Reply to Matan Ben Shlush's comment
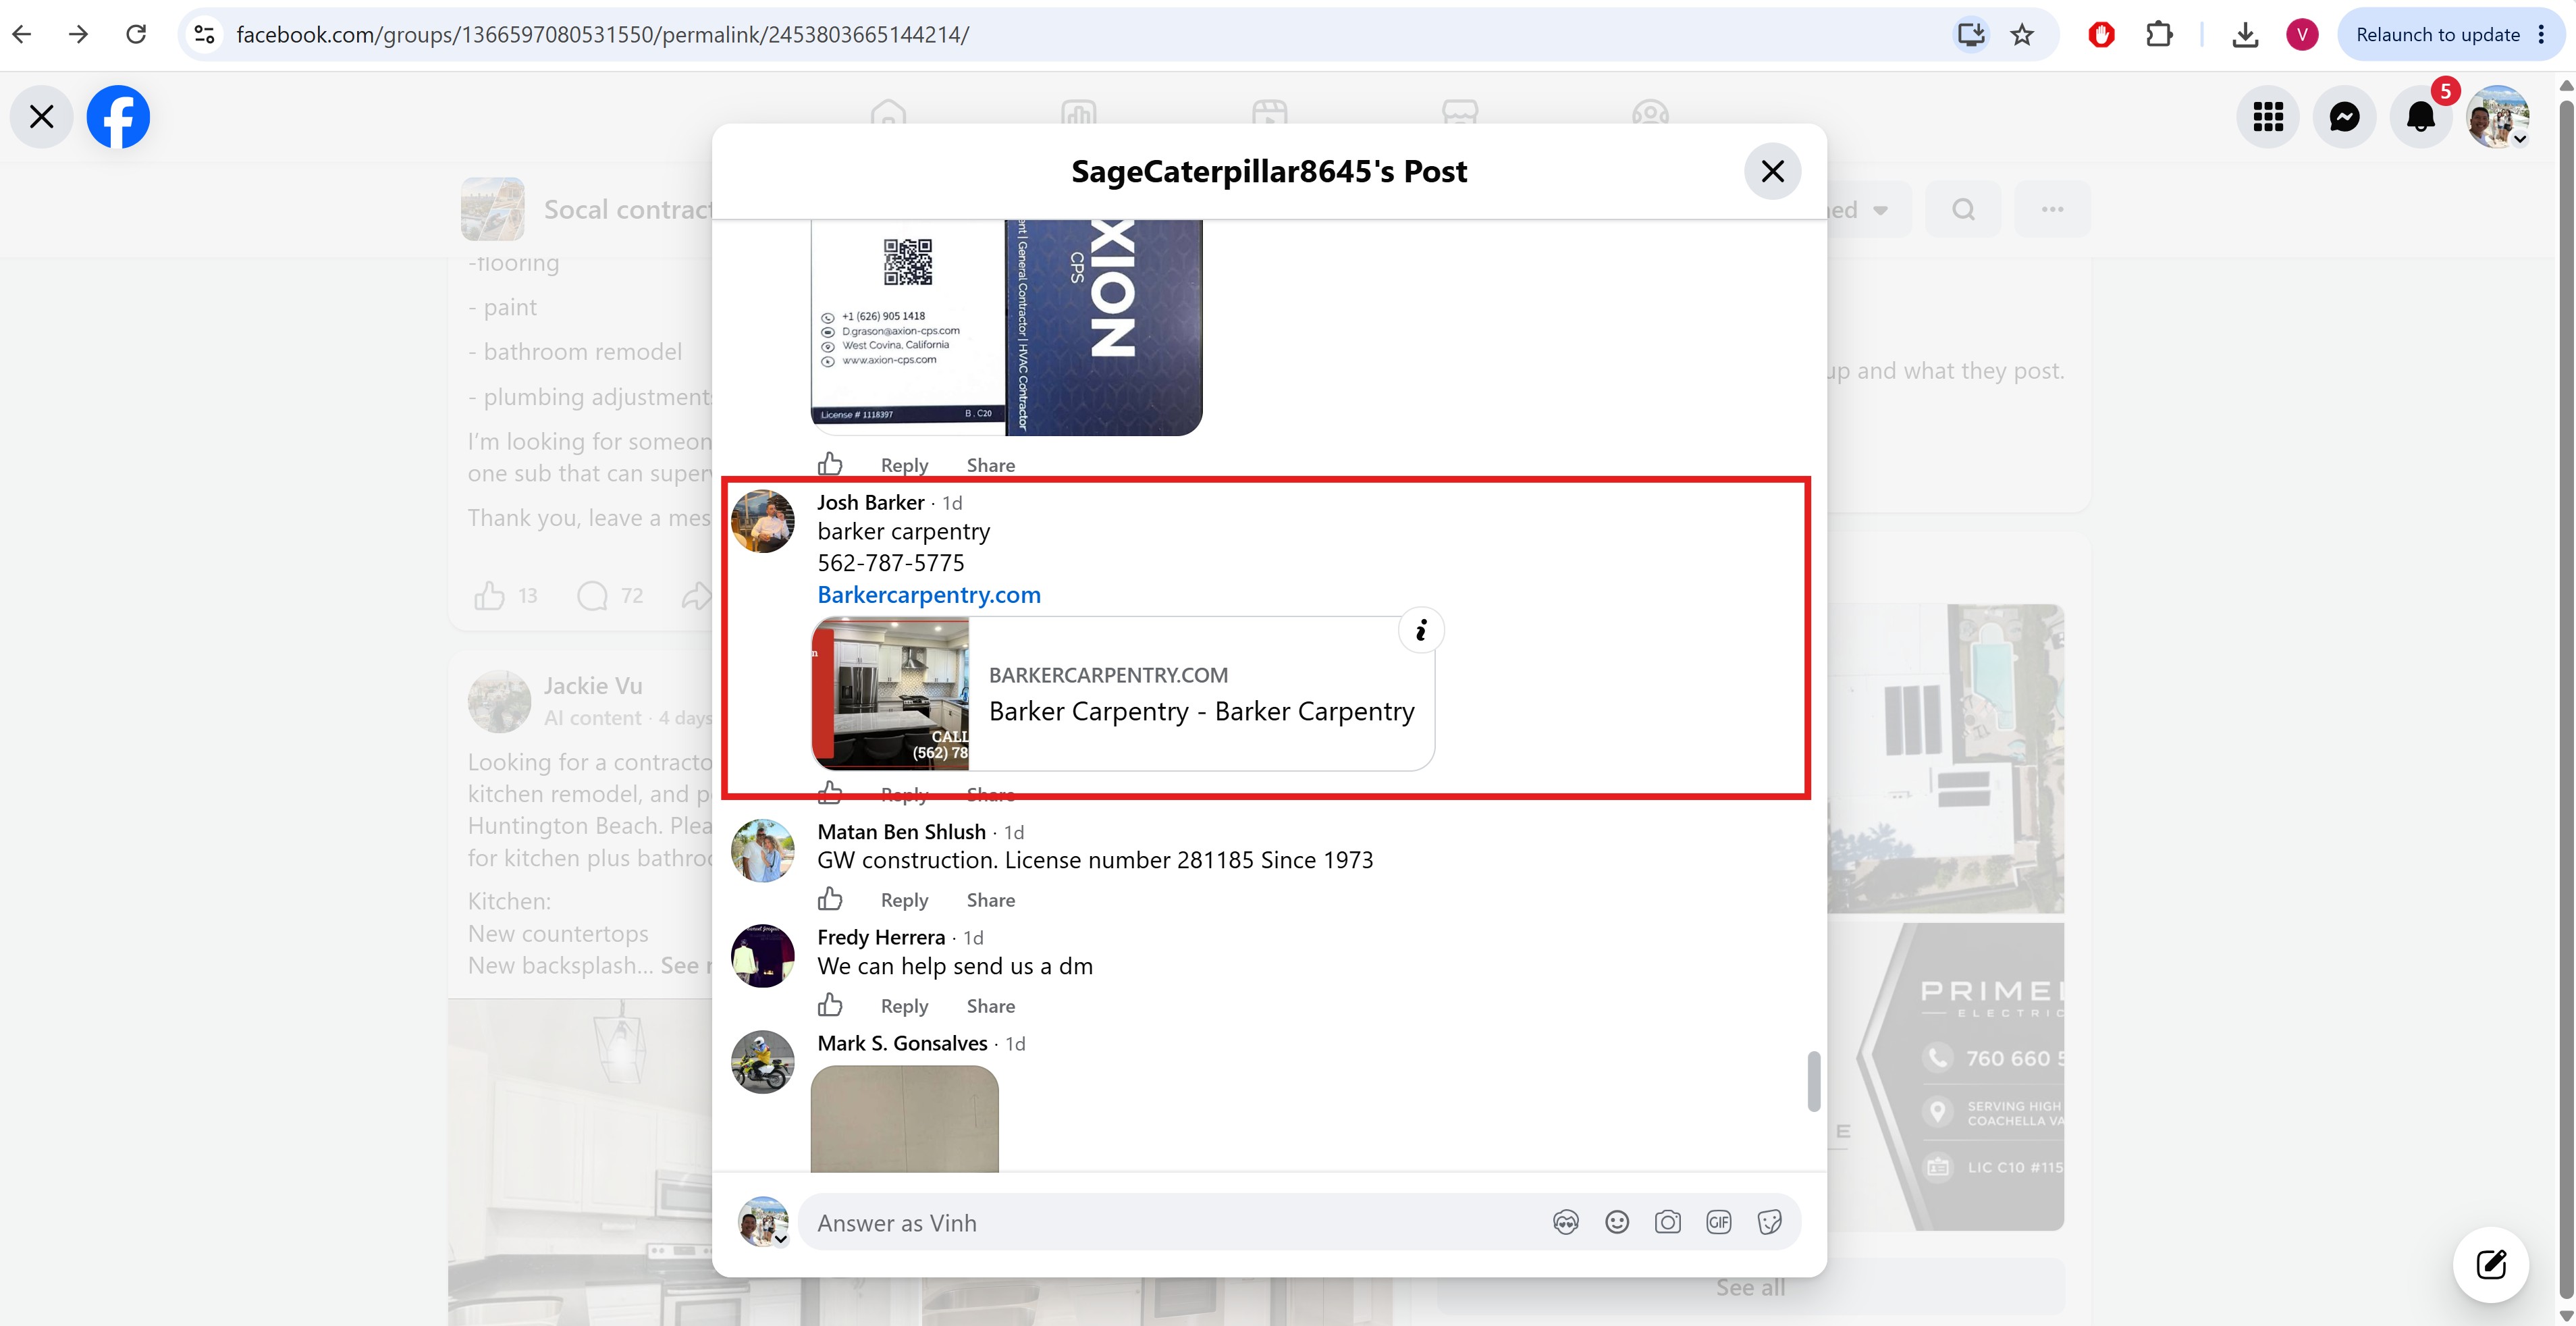 [904, 900]
